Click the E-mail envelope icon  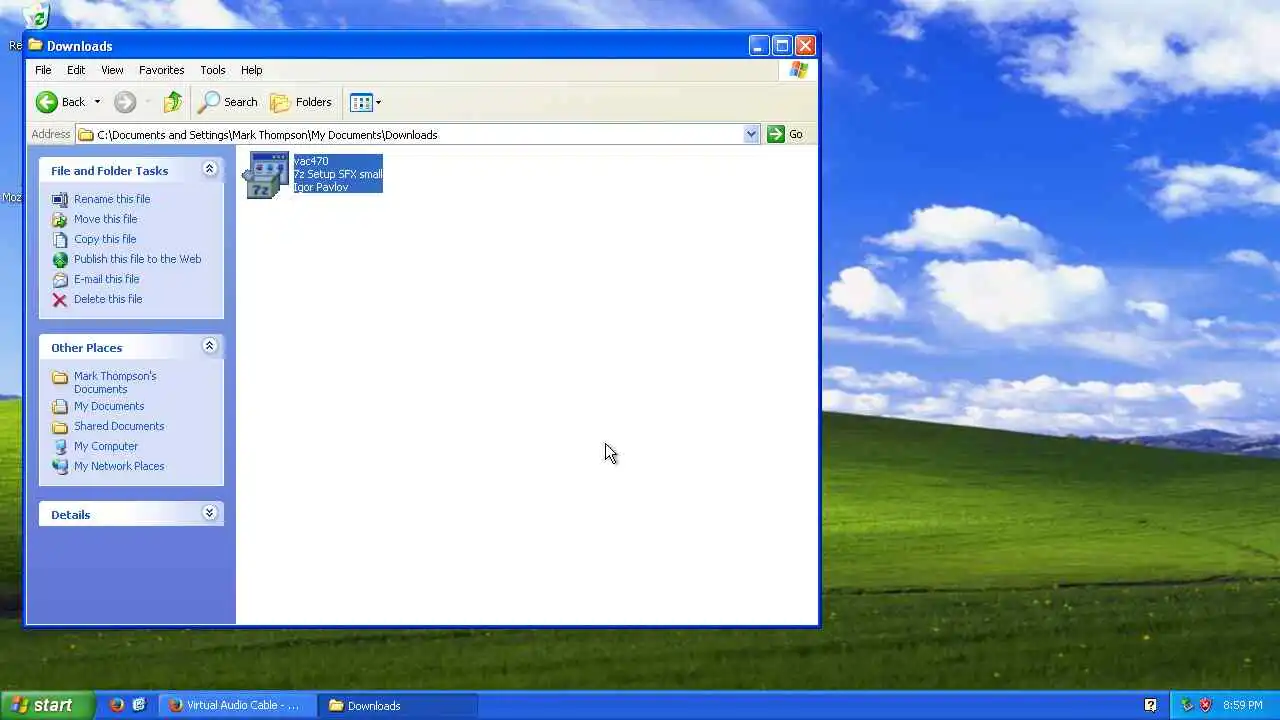click(x=60, y=279)
